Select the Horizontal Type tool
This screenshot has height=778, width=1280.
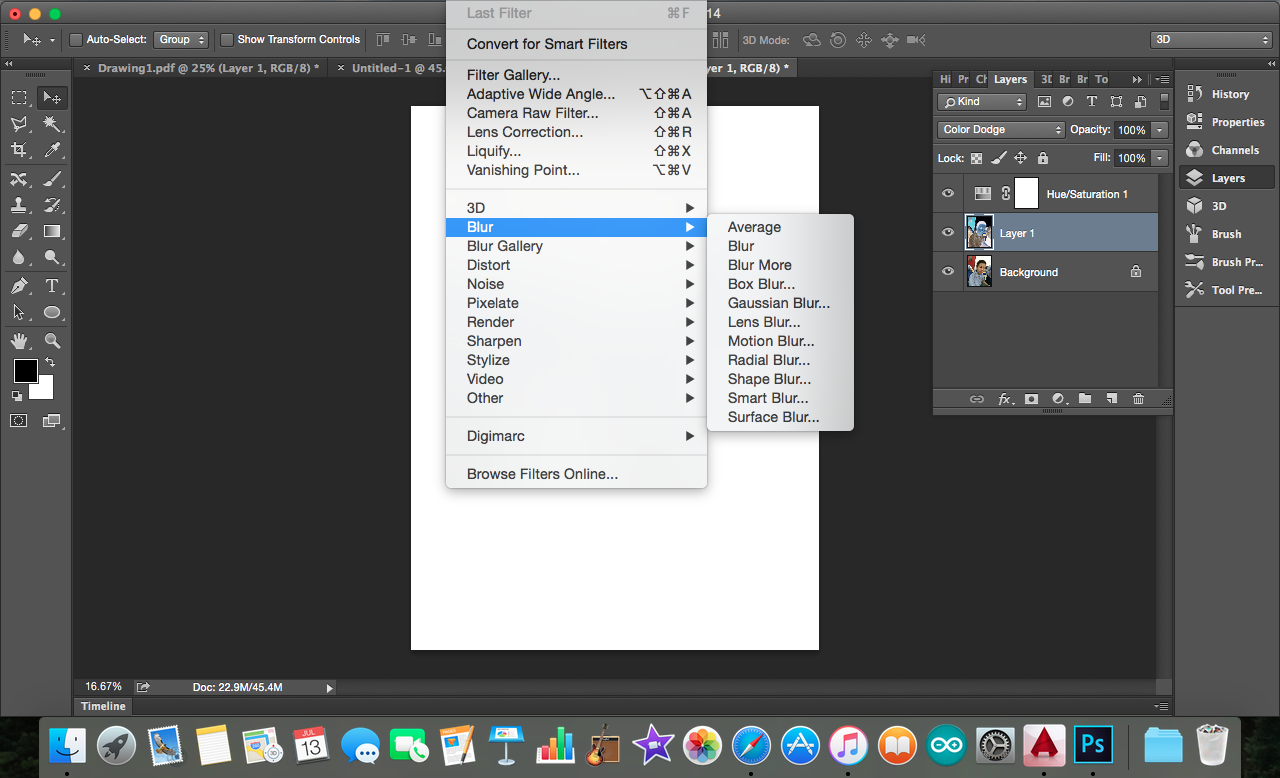point(52,286)
